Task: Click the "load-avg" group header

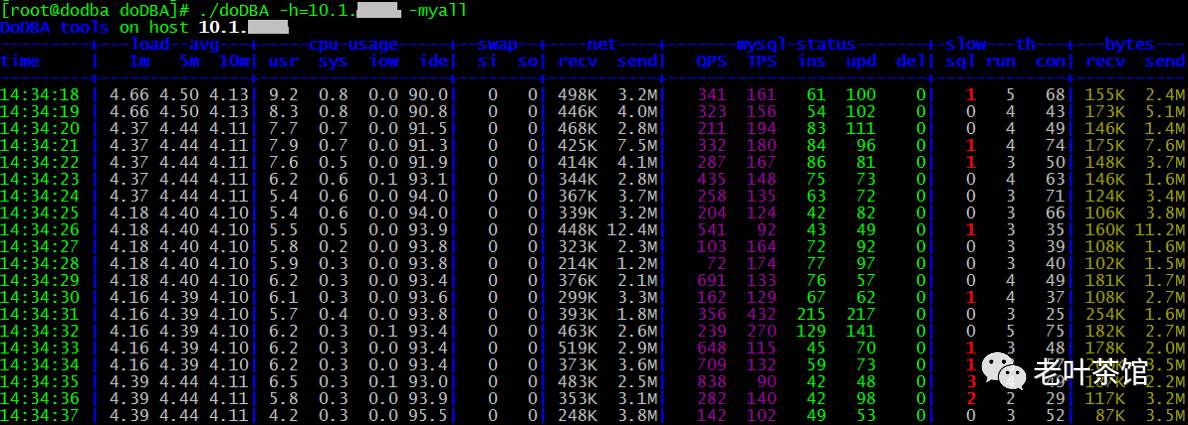Action: (x=175, y=45)
